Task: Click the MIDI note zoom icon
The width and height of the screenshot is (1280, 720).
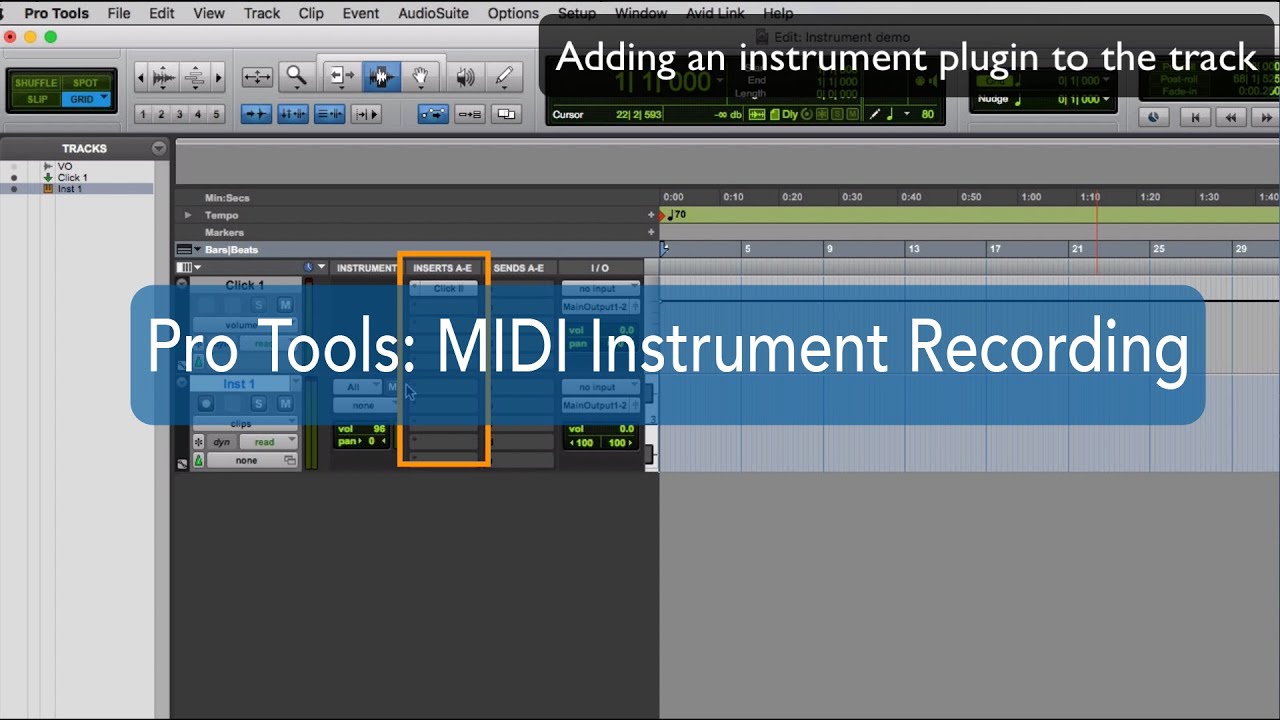Action: 195,76
